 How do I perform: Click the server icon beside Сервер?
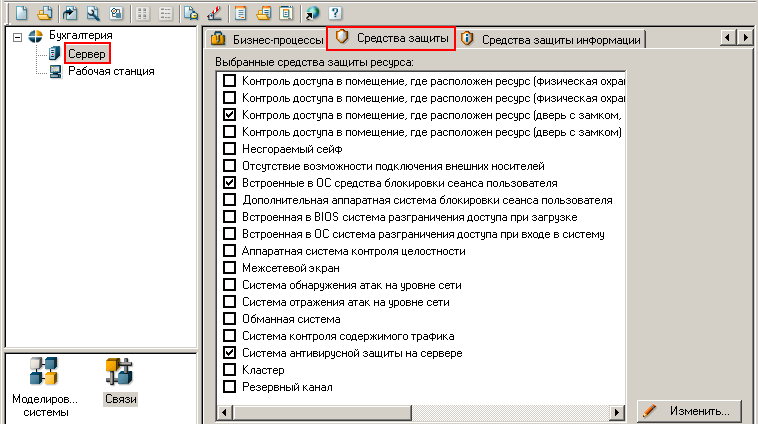55,53
